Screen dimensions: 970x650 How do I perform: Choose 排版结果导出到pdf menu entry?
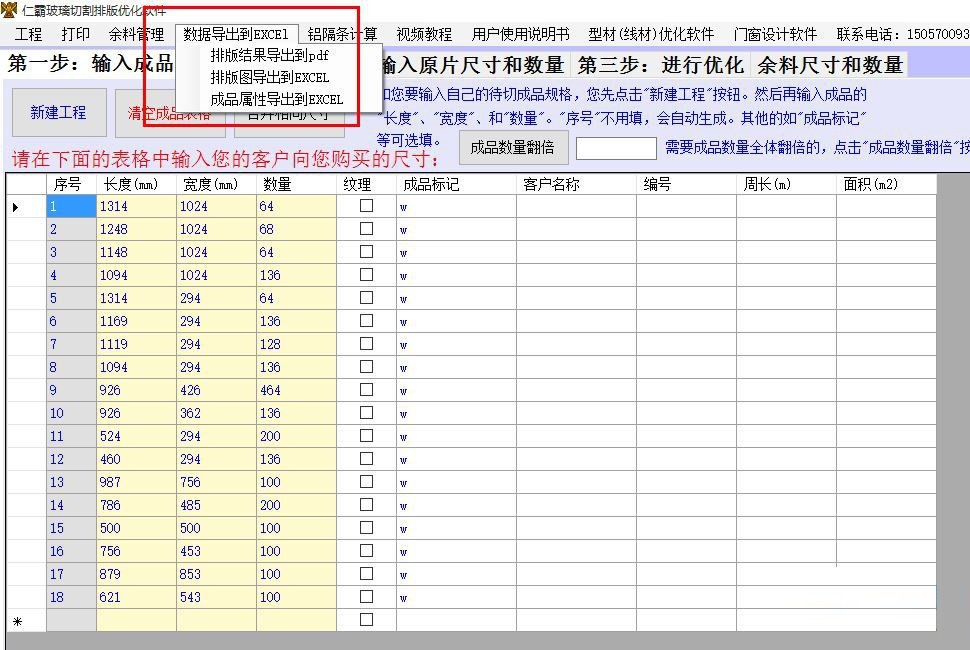[x=269, y=56]
